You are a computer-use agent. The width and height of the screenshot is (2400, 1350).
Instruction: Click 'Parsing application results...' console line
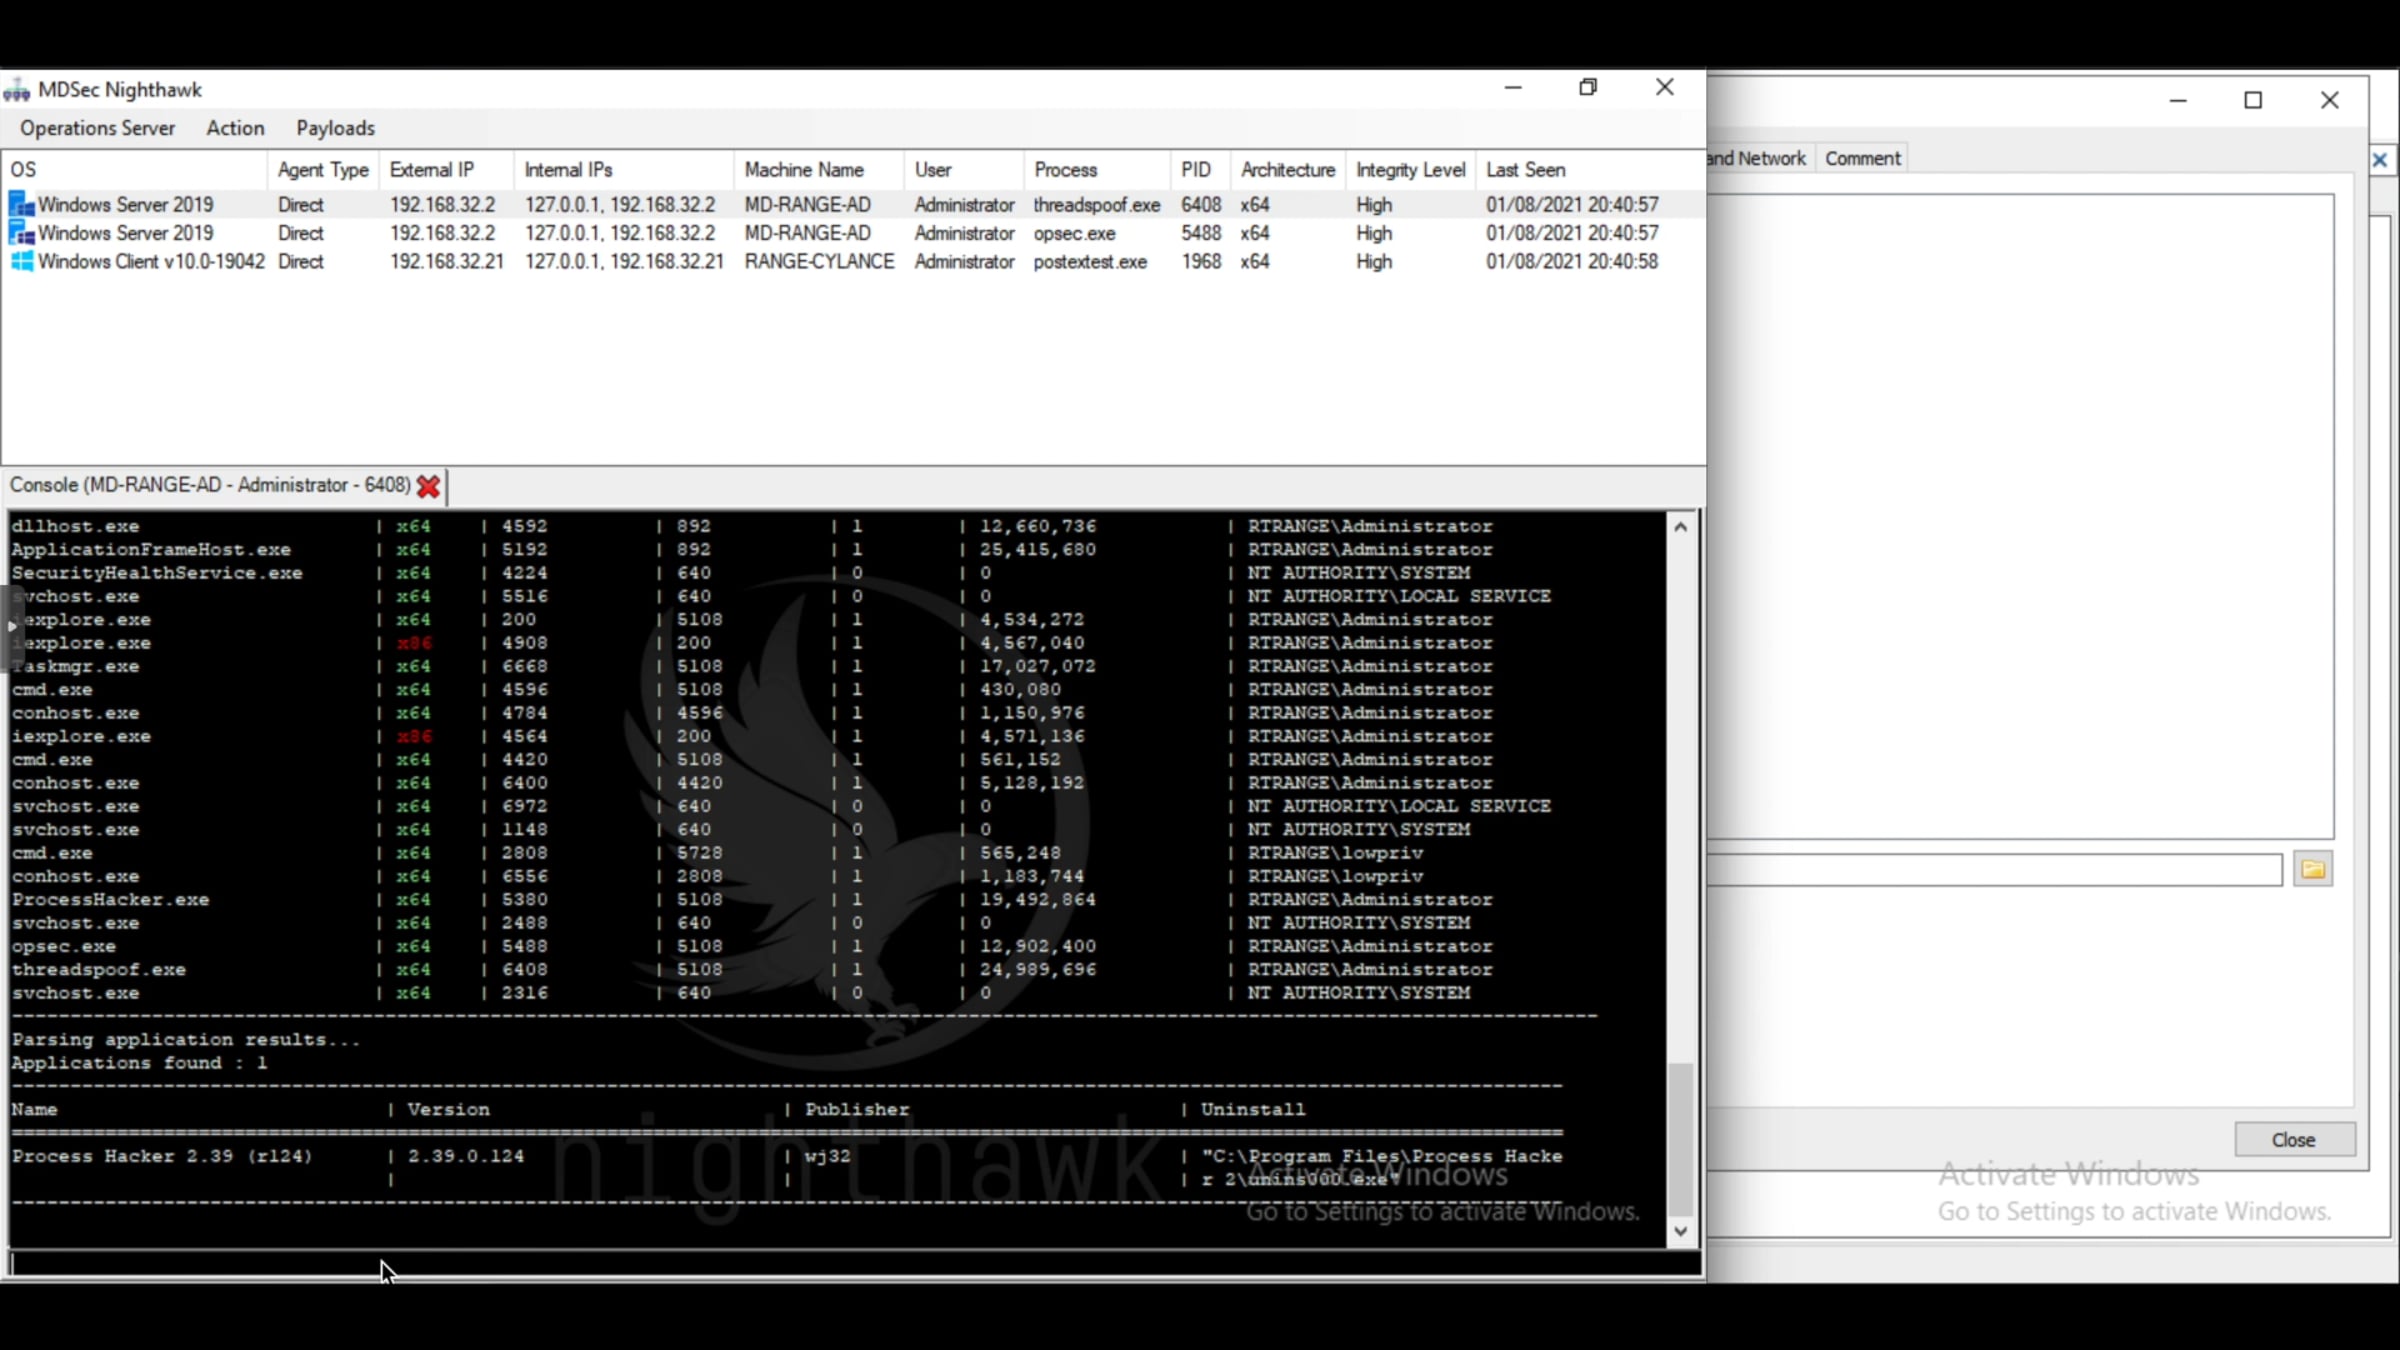coord(186,1040)
